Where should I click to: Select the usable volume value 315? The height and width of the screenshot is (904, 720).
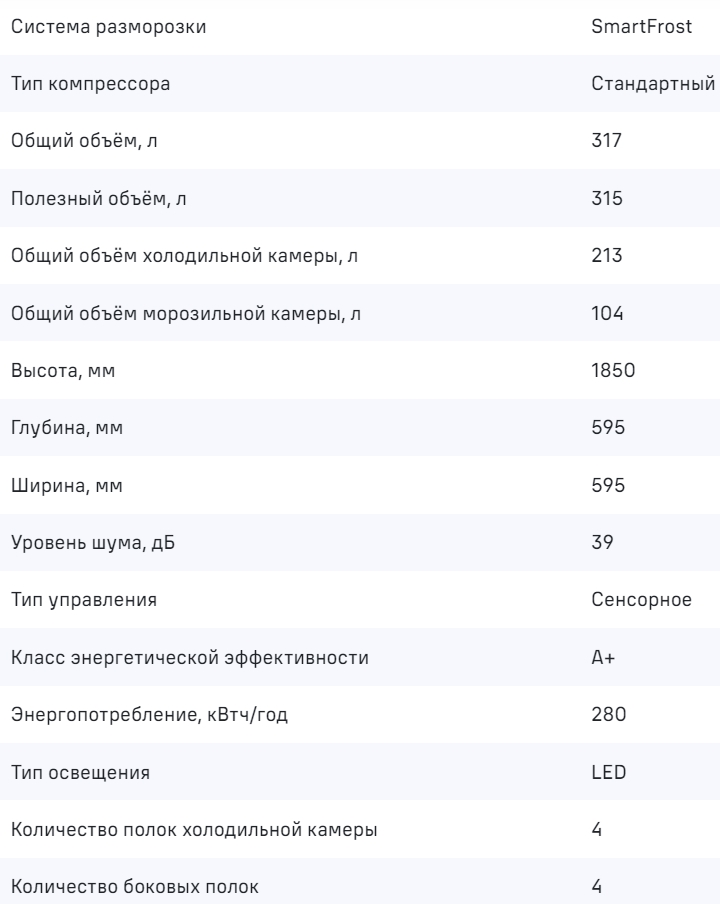pos(606,199)
